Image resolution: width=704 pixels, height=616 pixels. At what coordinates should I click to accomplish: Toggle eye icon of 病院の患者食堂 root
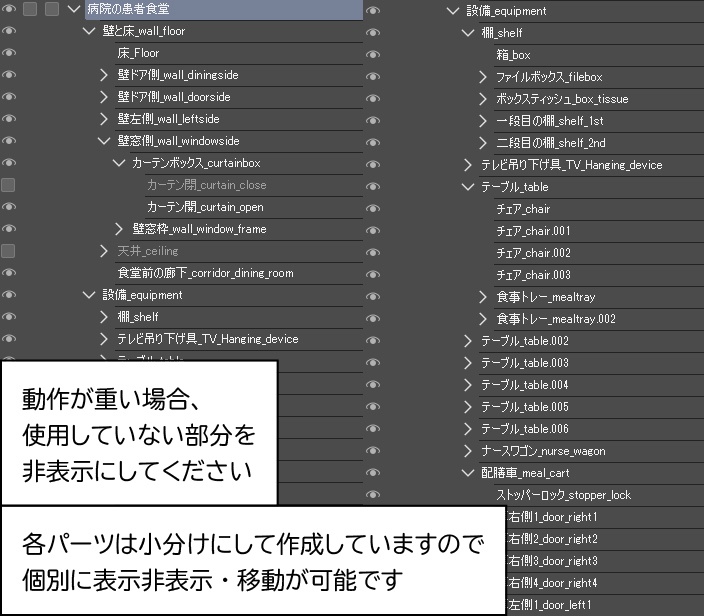coord(9,9)
